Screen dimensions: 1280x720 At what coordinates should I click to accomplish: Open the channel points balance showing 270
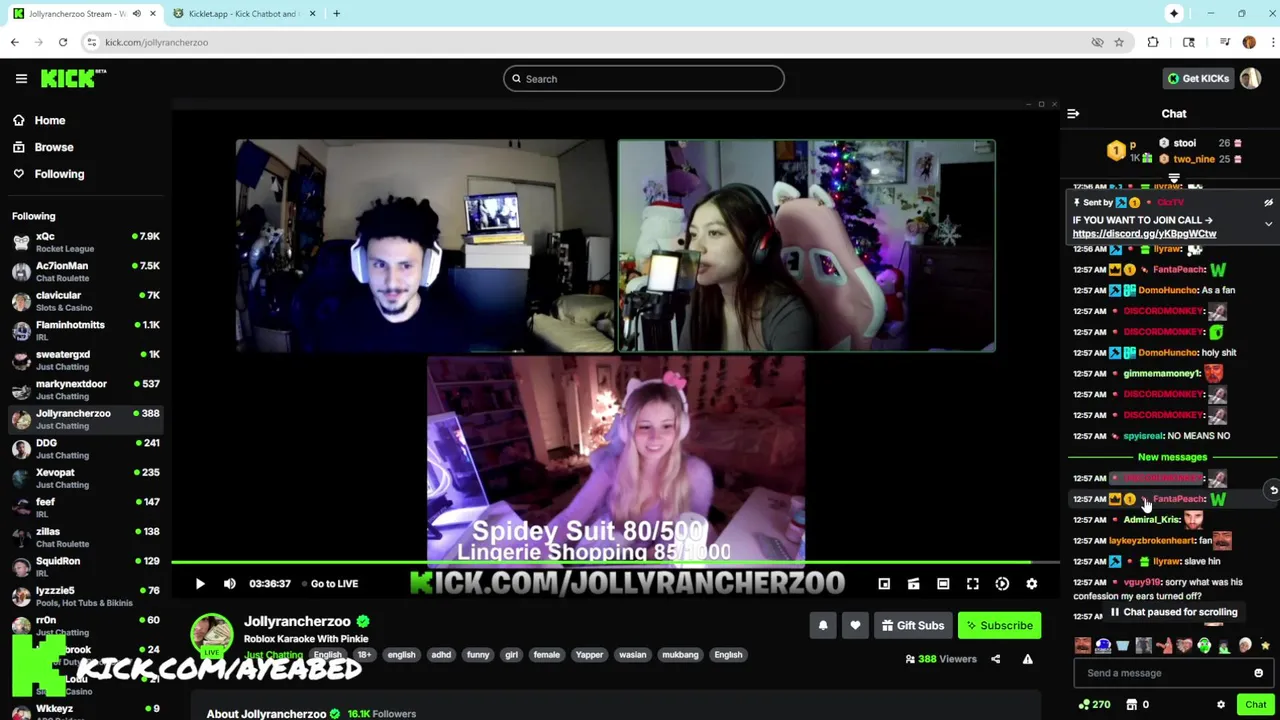pyautogui.click(x=1095, y=705)
